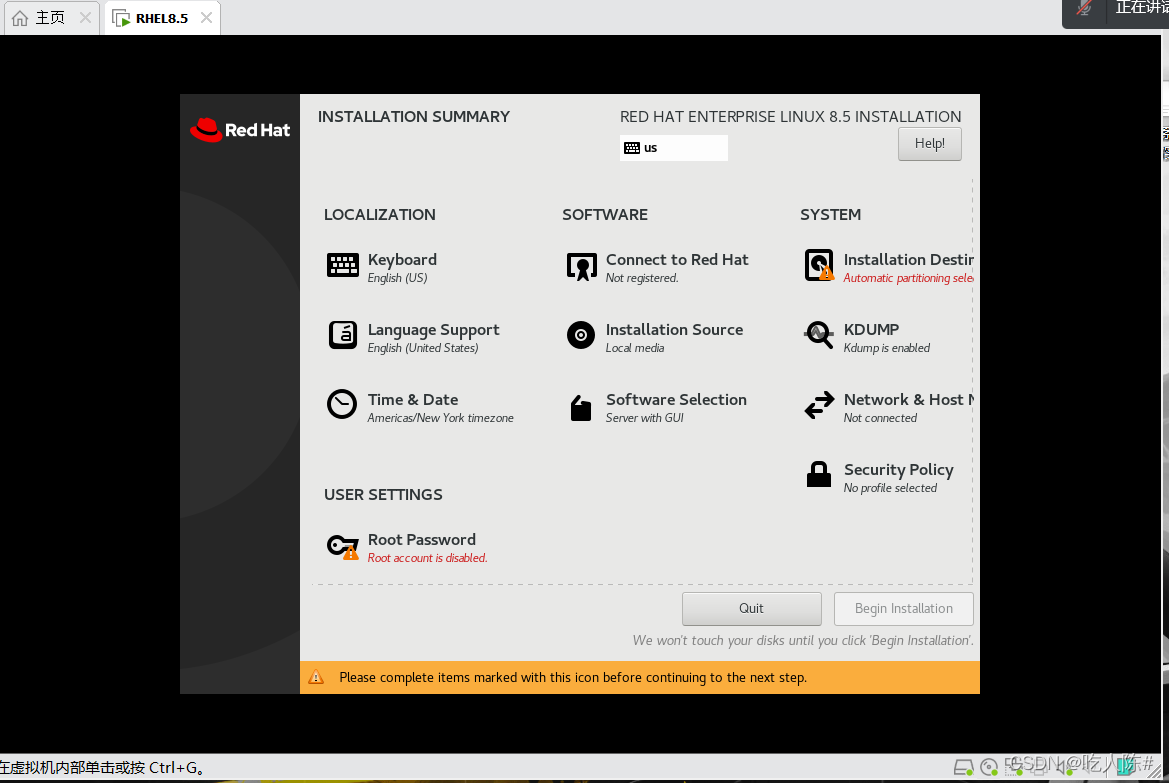
Task: Click the CD/DVD status icon in bottom bar
Action: (989, 767)
